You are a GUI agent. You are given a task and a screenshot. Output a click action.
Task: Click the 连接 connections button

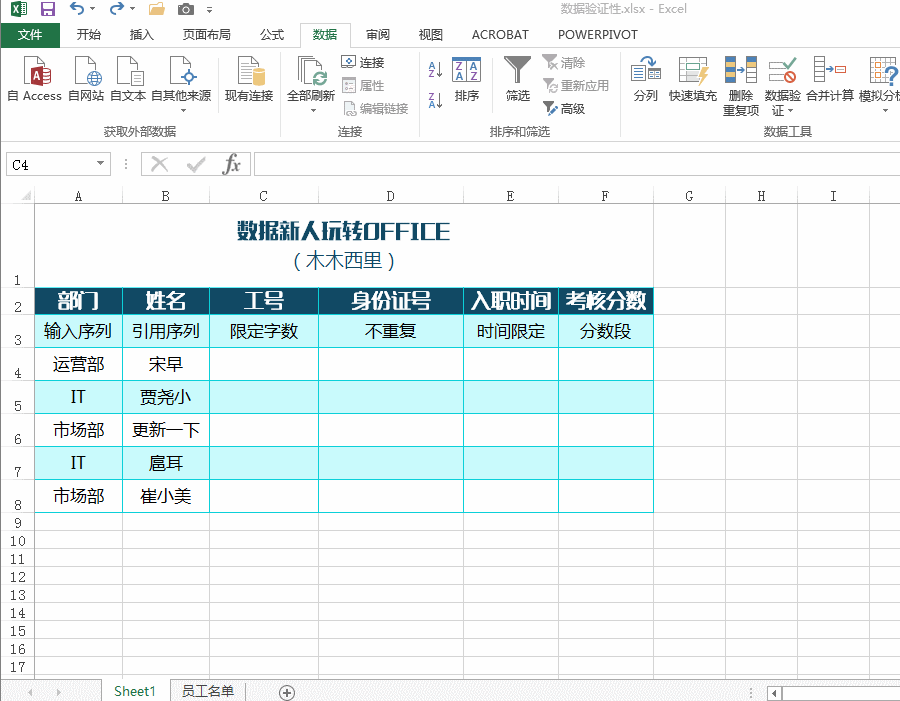coord(363,62)
